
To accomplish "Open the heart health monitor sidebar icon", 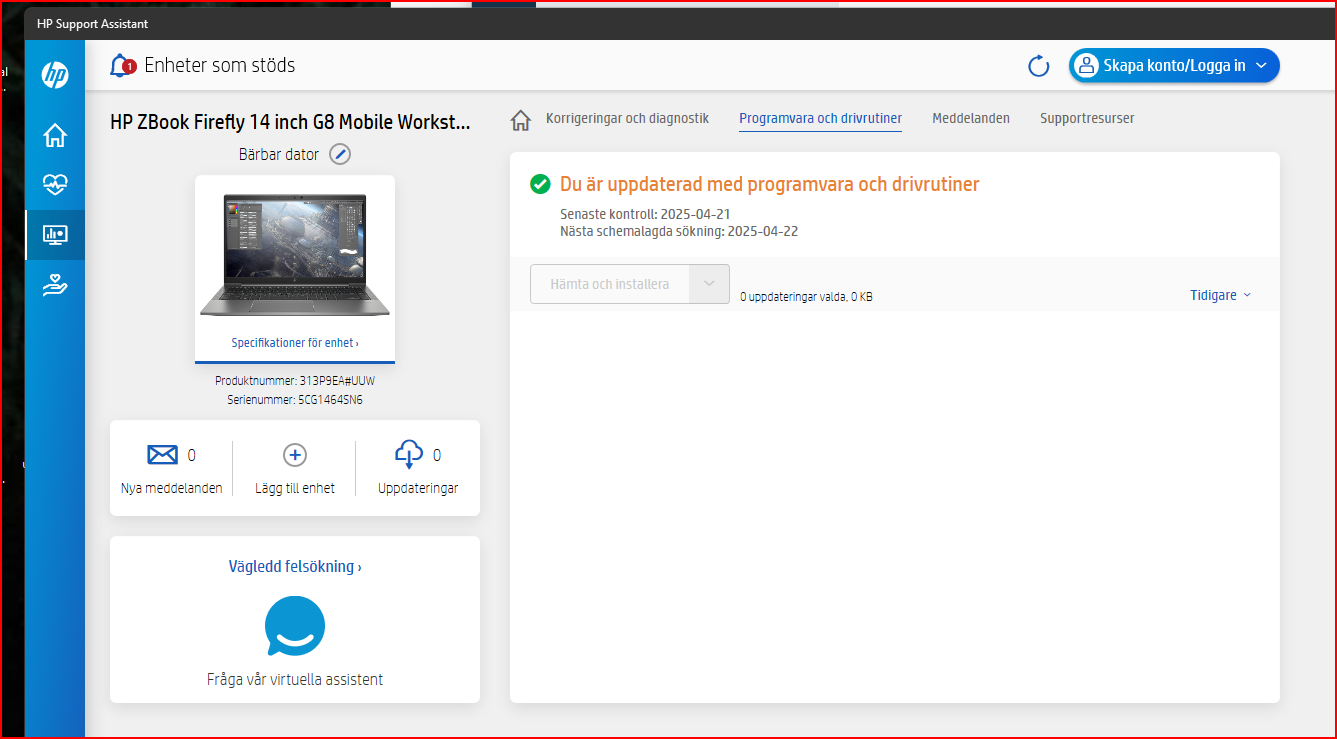I will (x=55, y=185).
